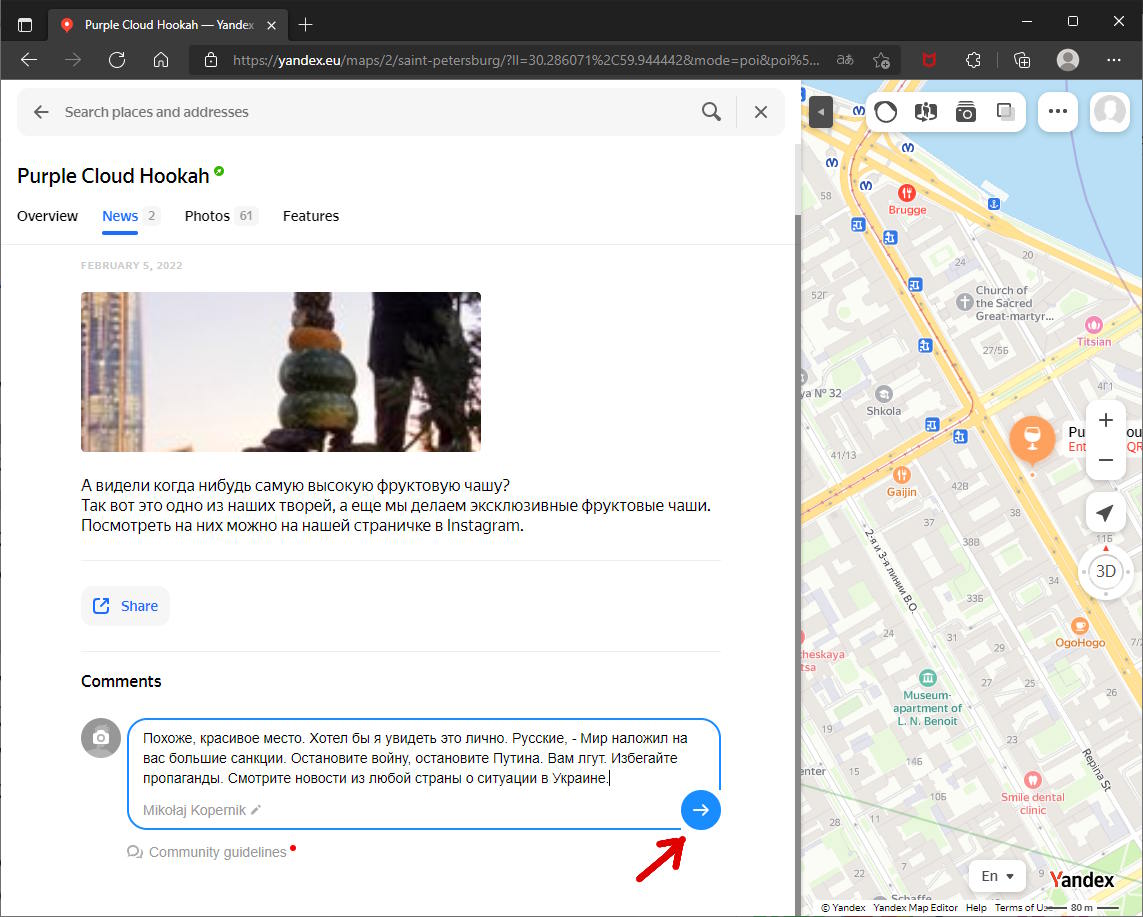1143x917 pixels.
Task: Open the map layers selector icon
Action: click(x=1006, y=112)
